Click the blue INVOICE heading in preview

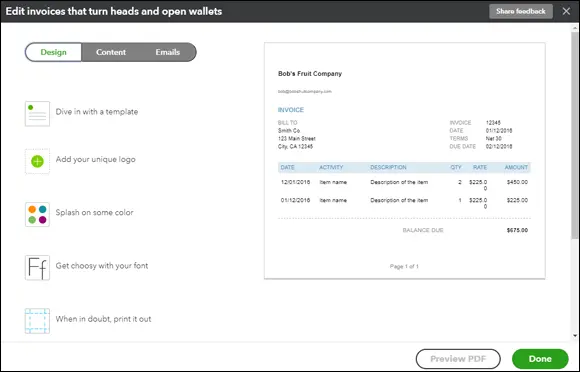(291, 110)
